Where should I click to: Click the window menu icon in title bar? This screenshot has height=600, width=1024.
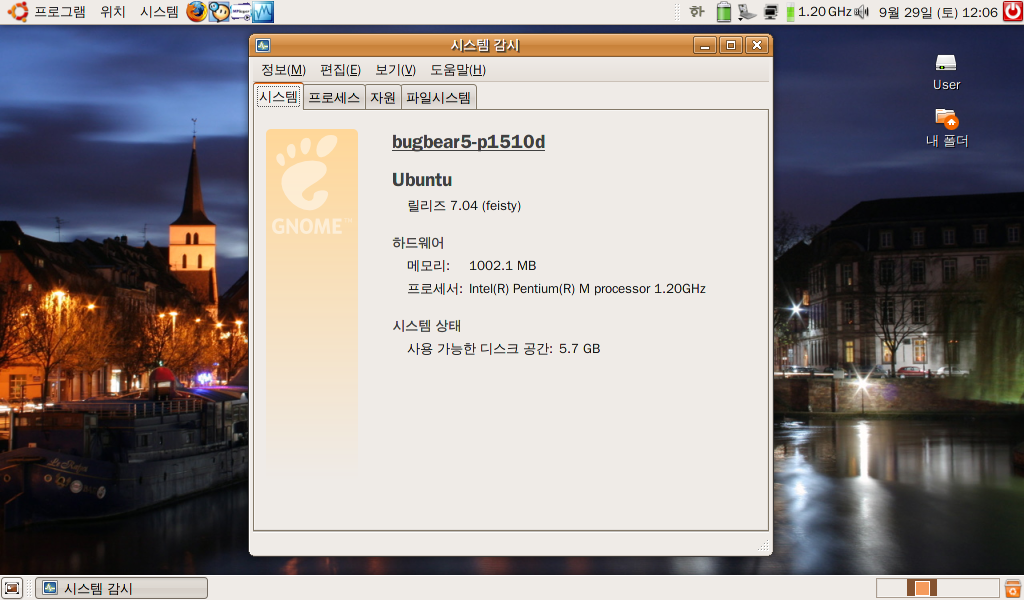(x=263, y=45)
